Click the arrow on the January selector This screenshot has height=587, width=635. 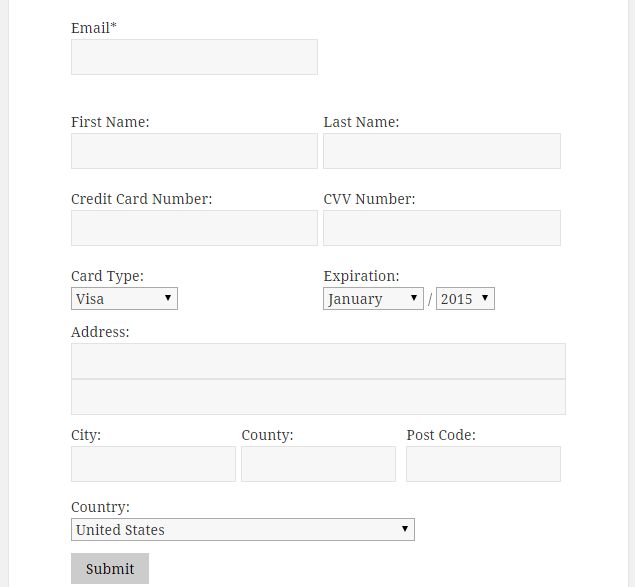pos(413,298)
